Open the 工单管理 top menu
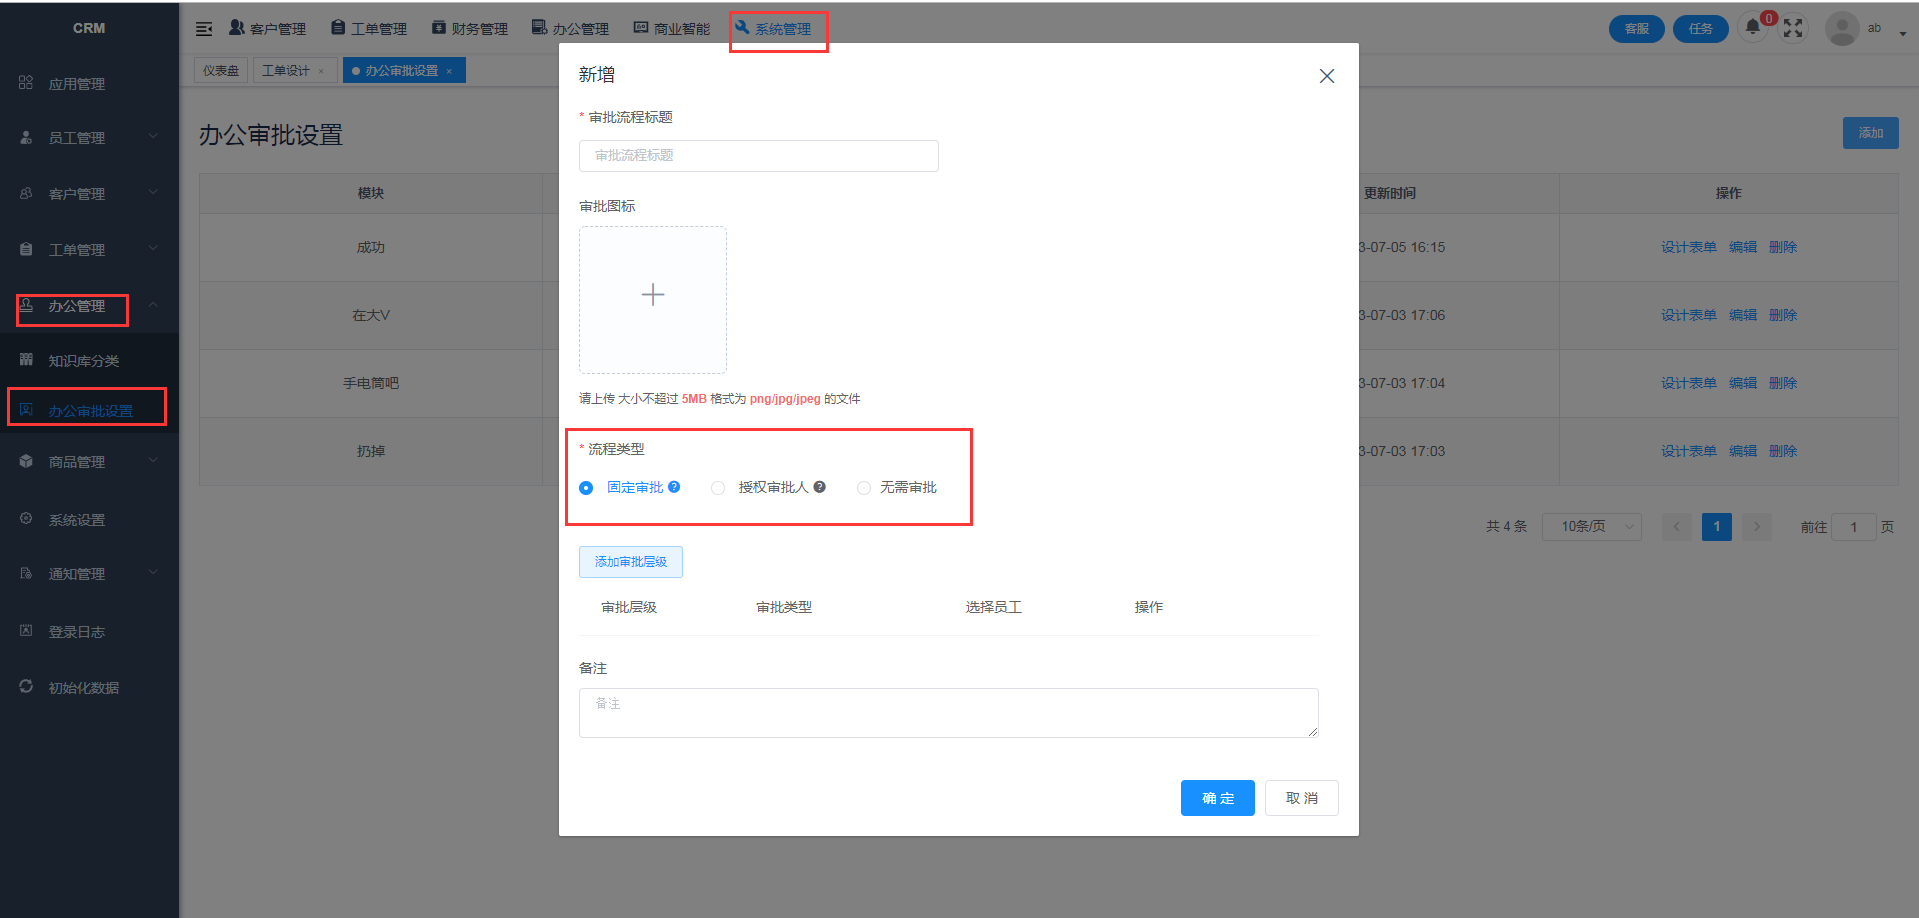The height and width of the screenshot is (918, 1919). click(369, 29)
